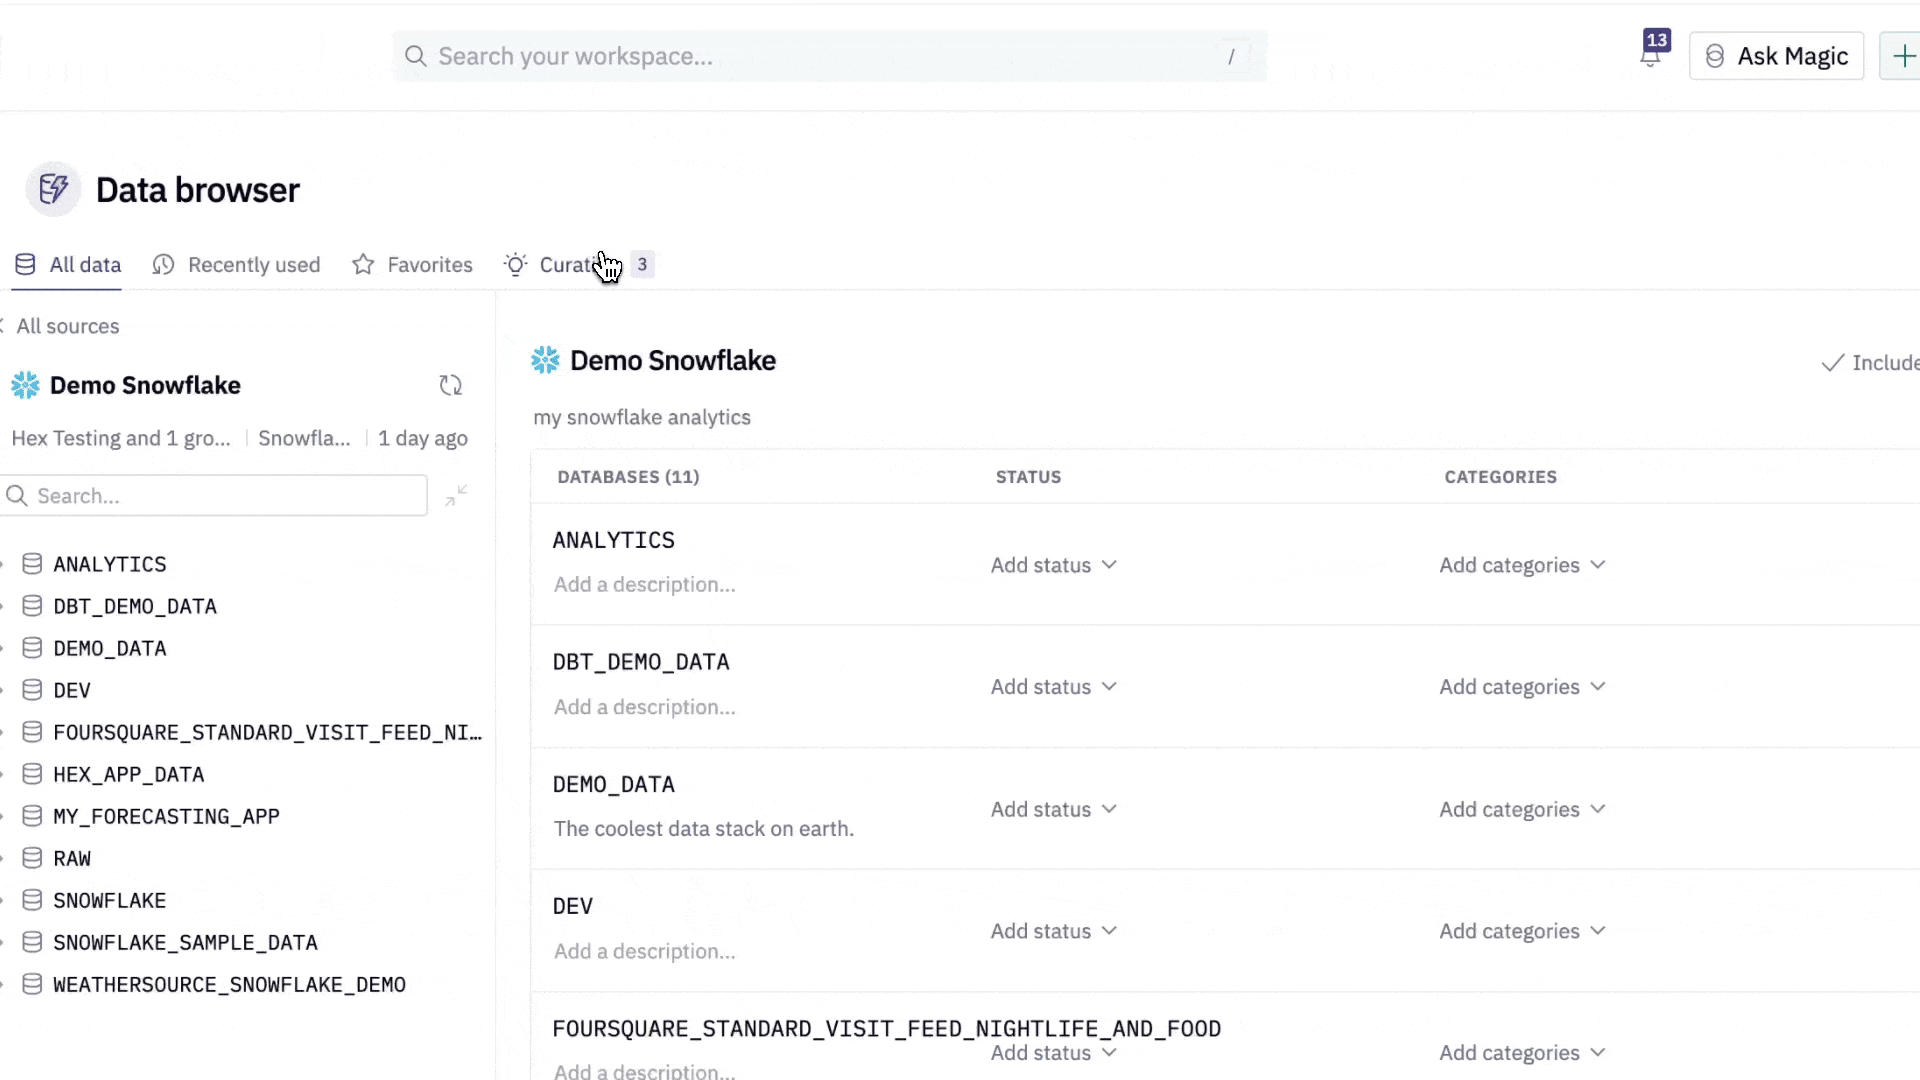
Task: Select DEMO_DATA in the sidebar tree
Action: pyautogui.click(x=110, y=648)
